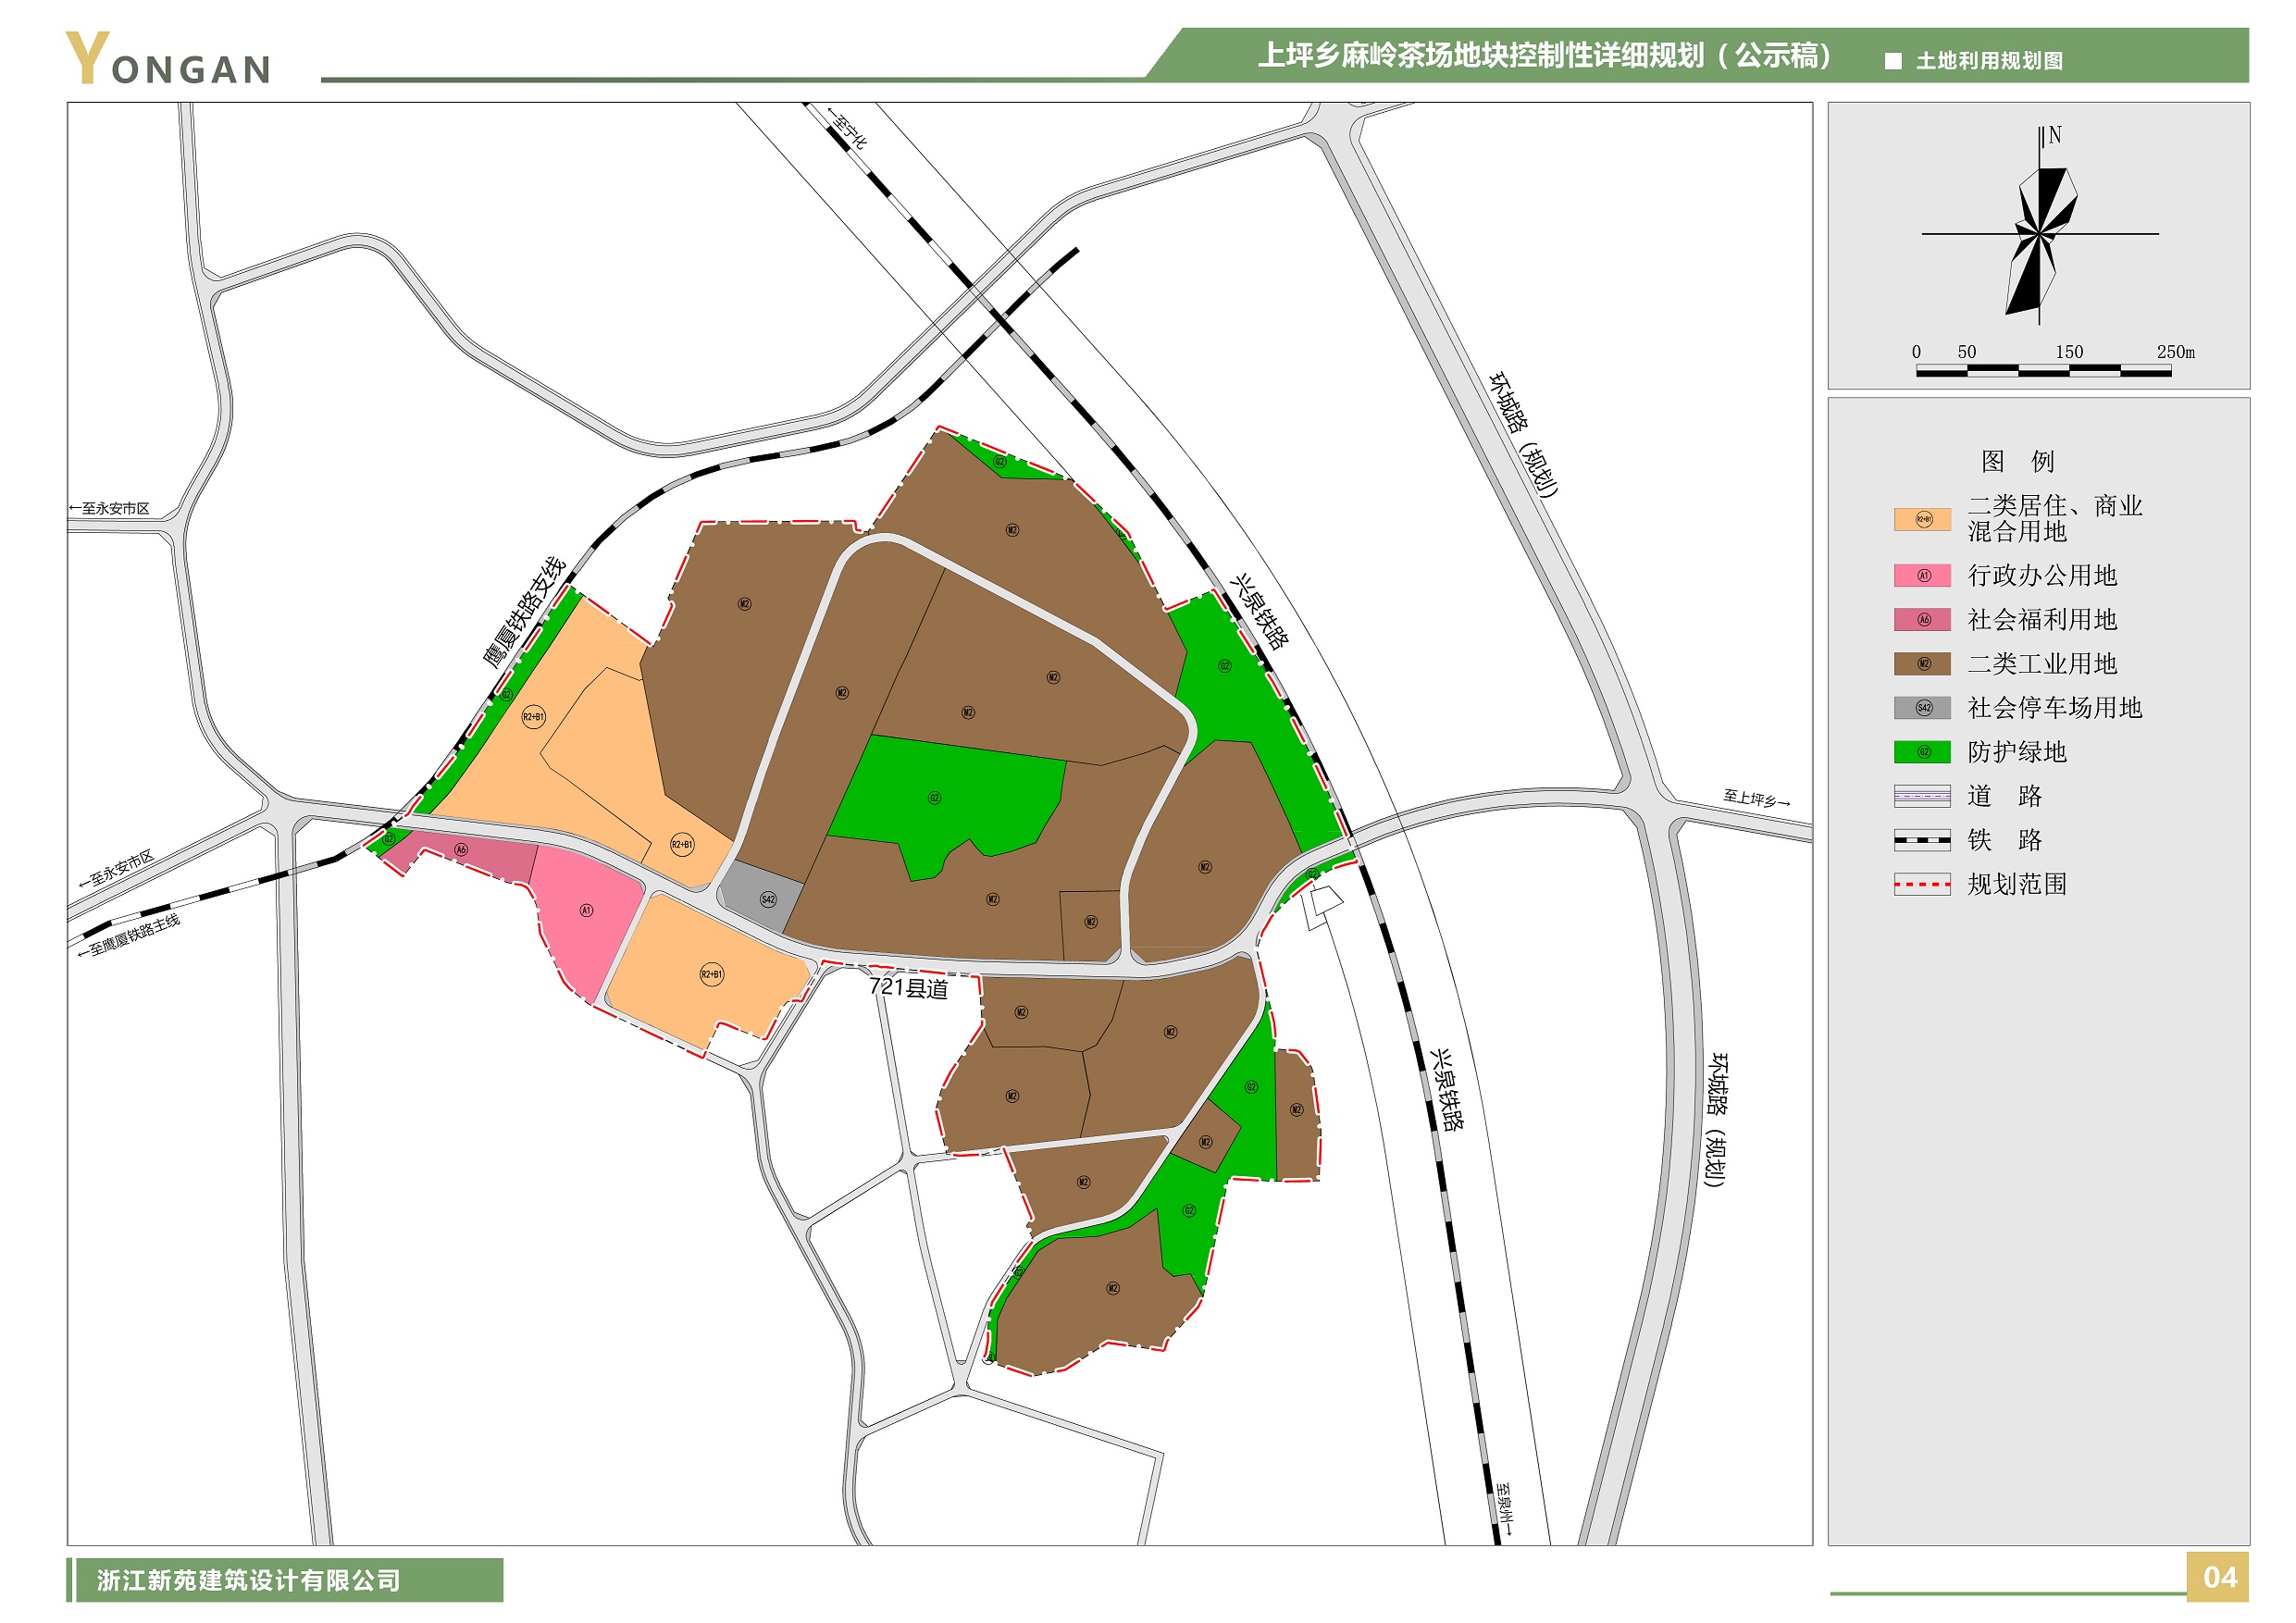Click the brown M2 legend swatch
The width and height of the screenshot is (2296, 1623).
point(1921,663)
